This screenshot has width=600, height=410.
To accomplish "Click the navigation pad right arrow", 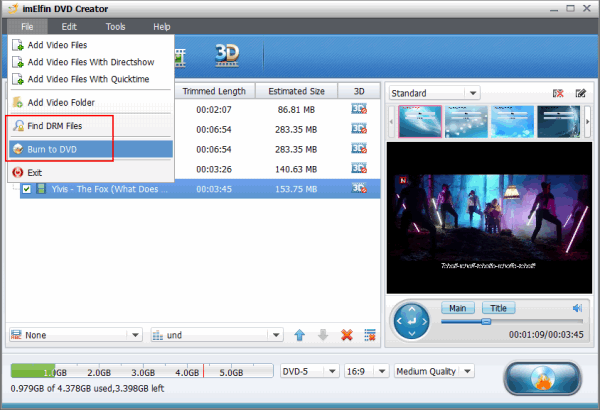I will 424,321.
